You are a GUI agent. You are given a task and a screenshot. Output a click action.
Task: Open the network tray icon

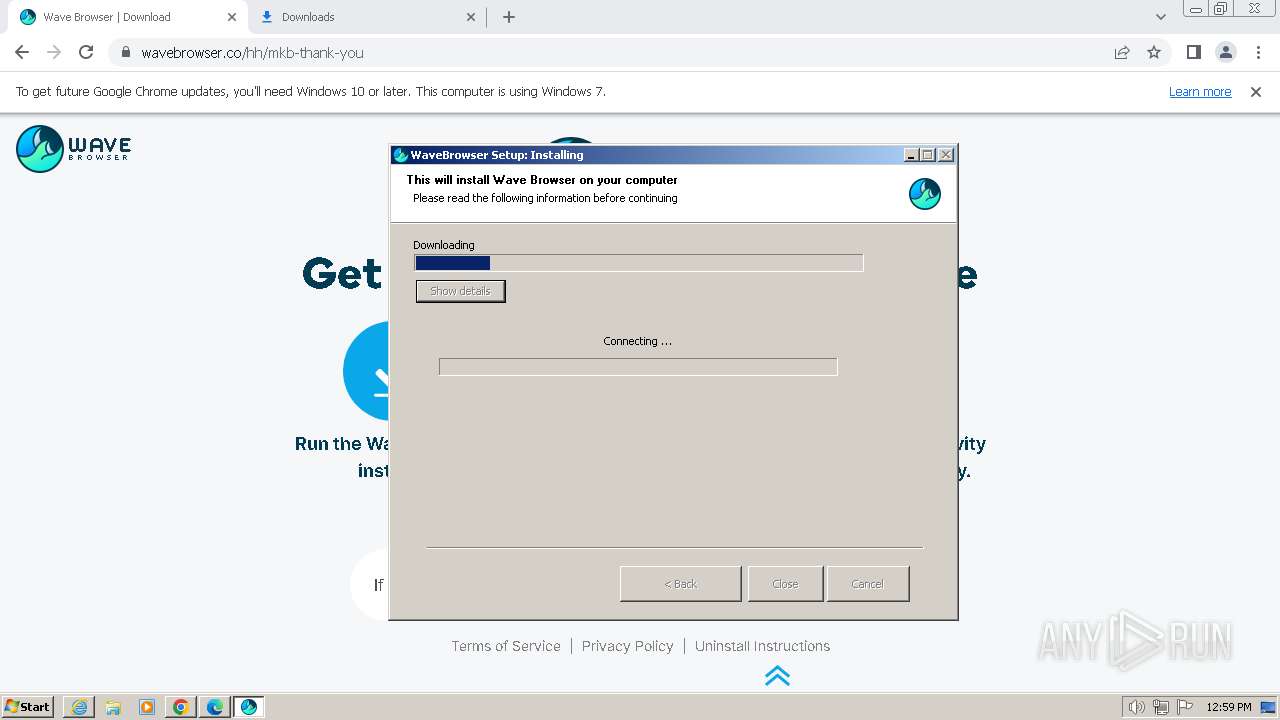(x=1160, y=707)
